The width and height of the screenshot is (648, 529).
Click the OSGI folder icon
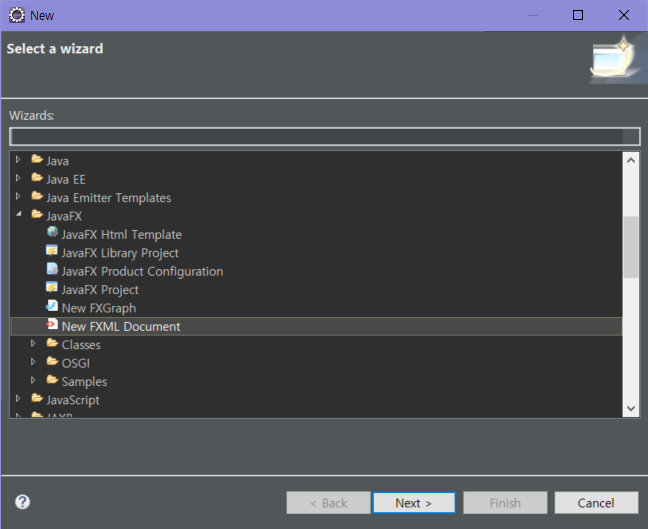(x=52, y=361)
